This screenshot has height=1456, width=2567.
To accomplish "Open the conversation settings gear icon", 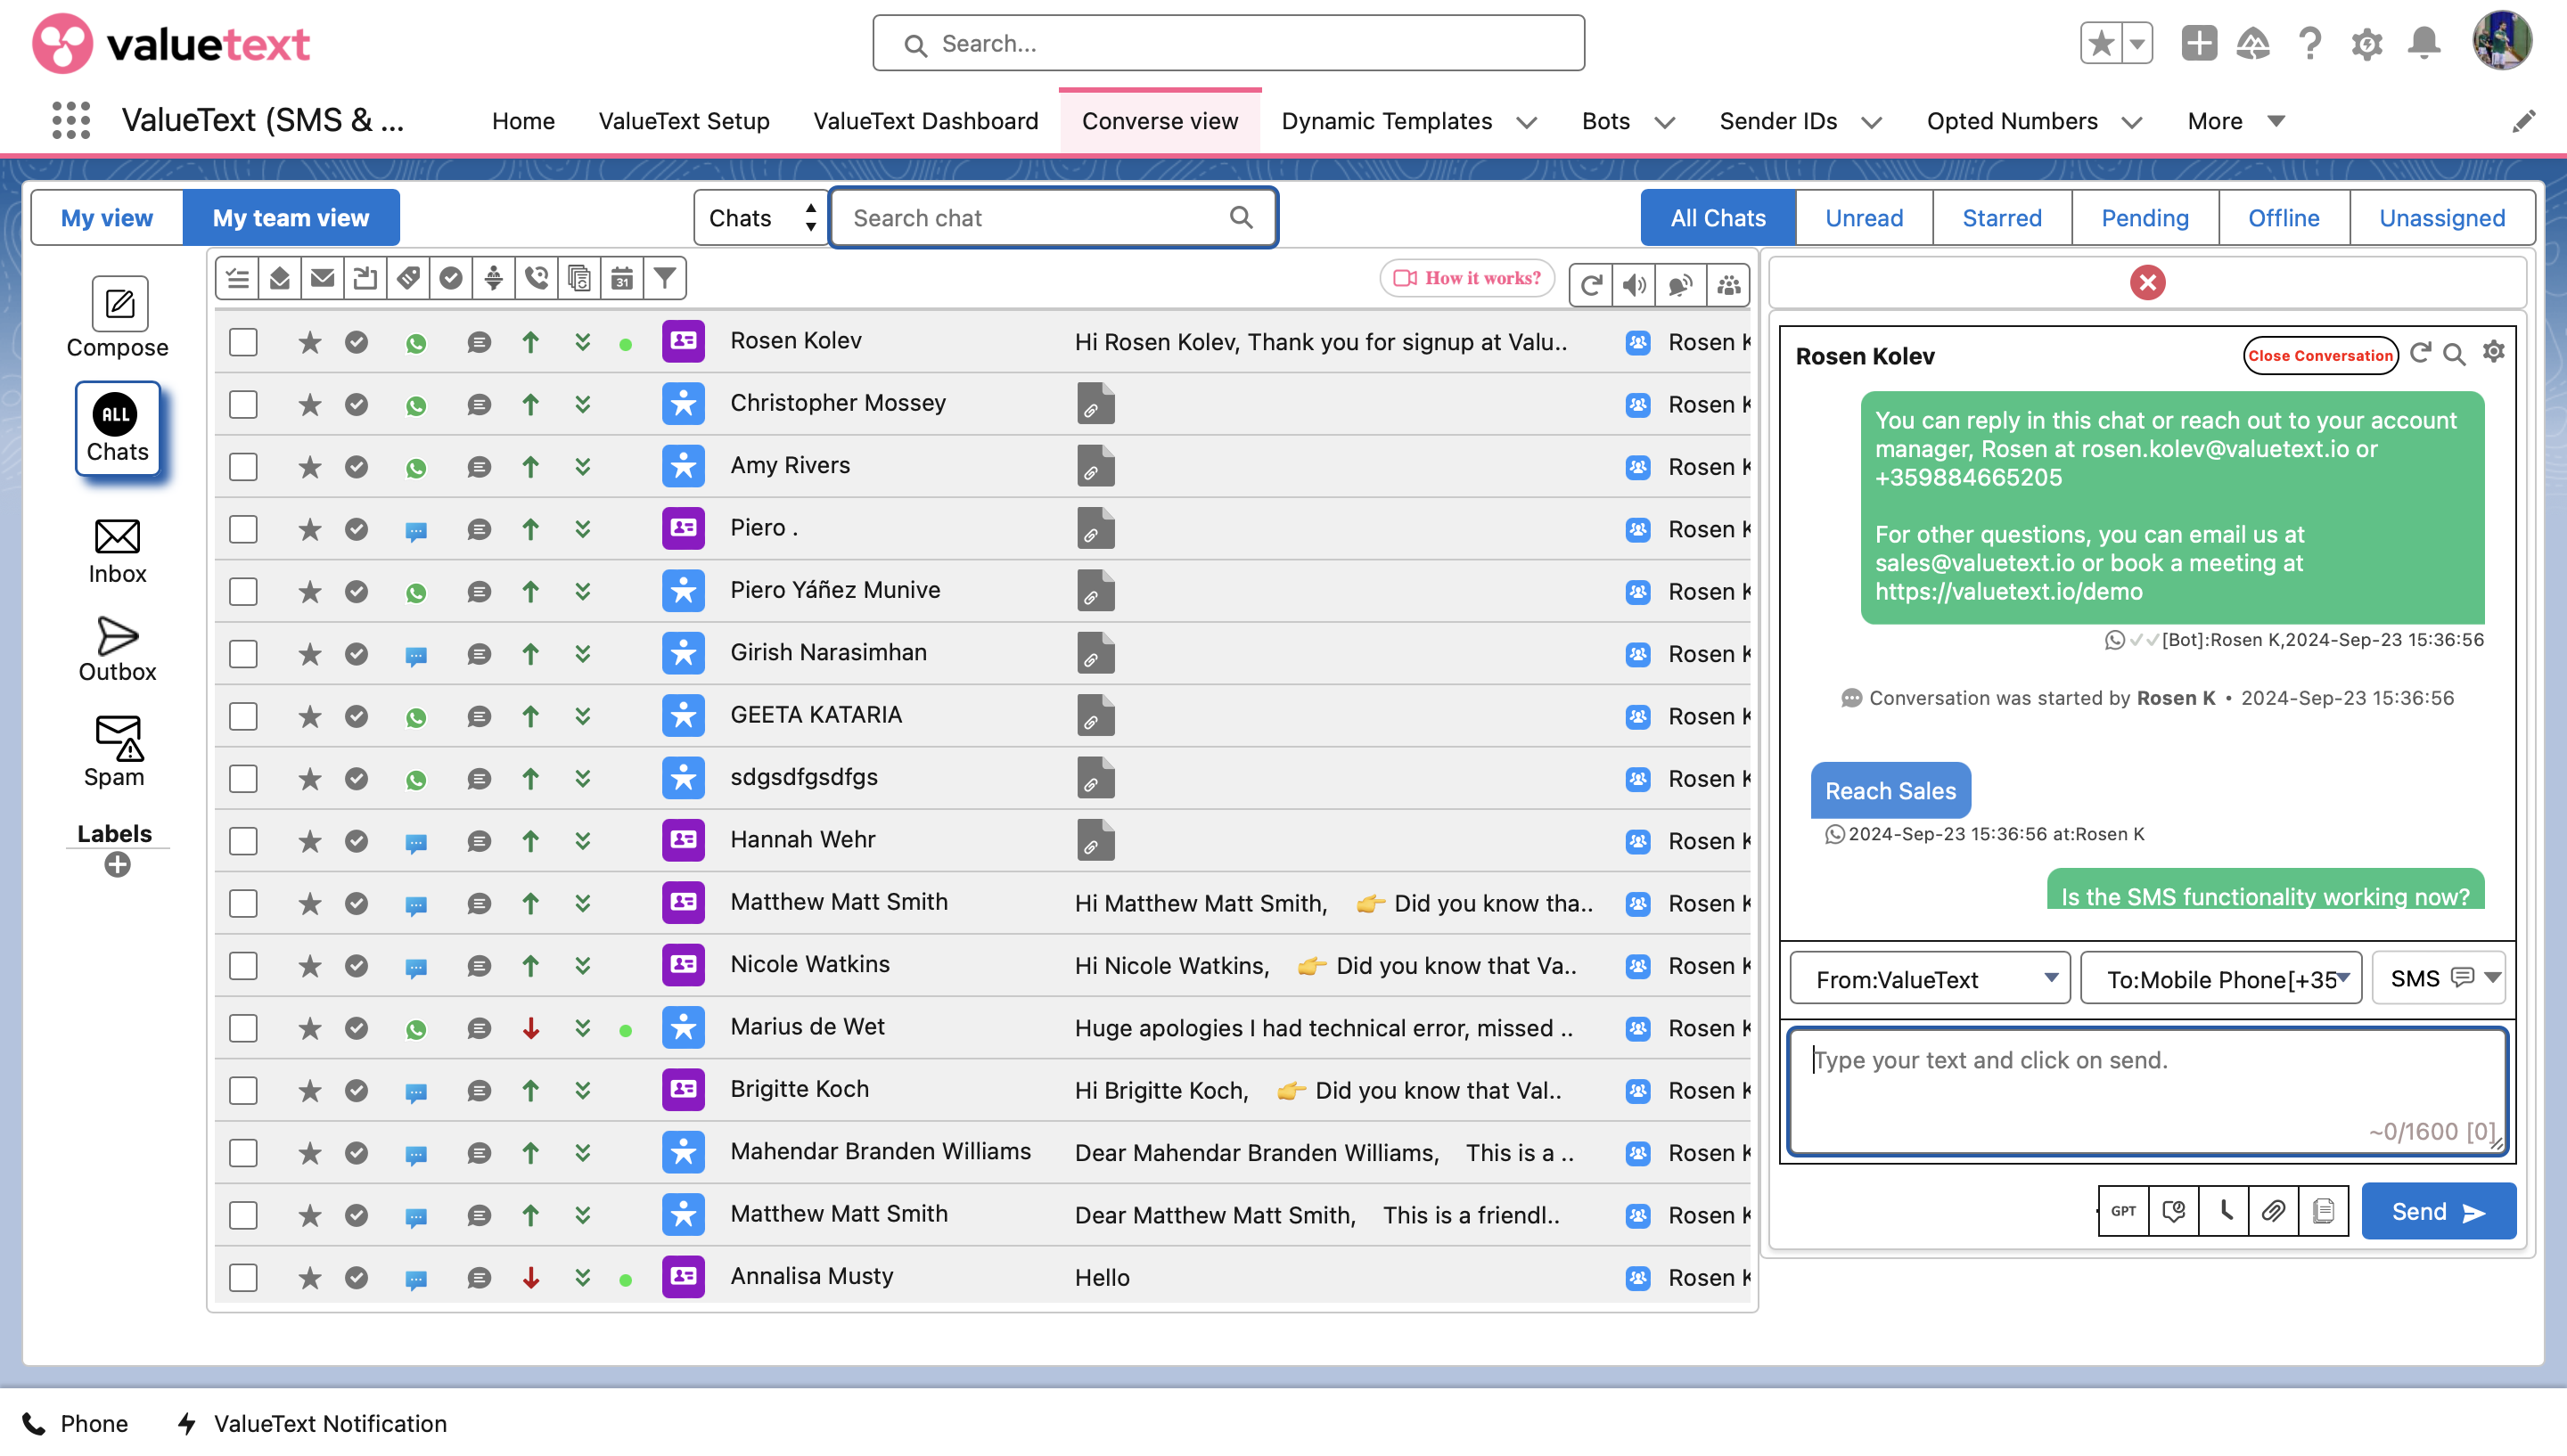I will coord(2493,353).
